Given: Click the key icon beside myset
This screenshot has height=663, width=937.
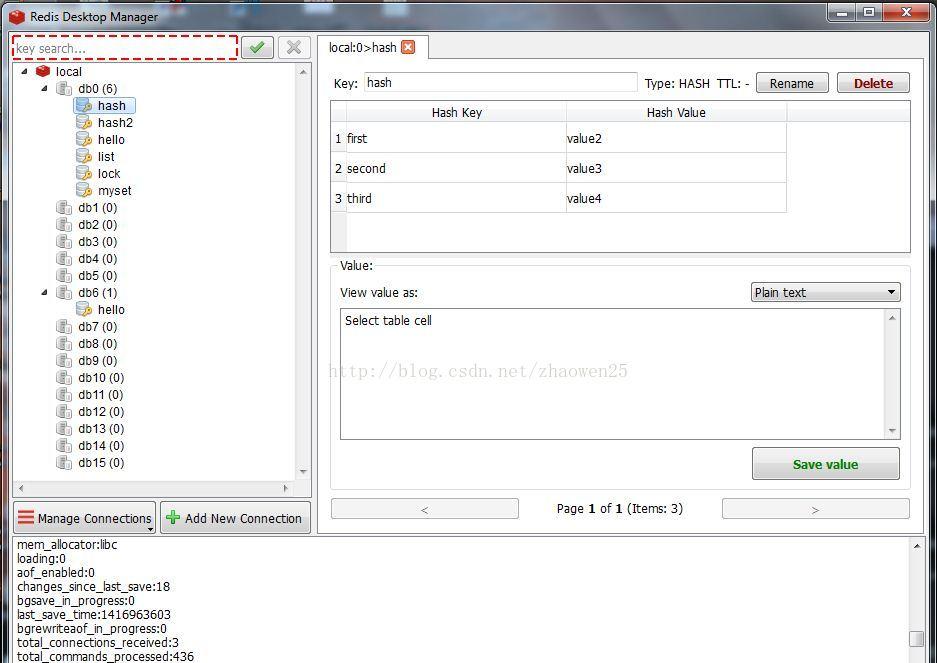Looking at the screenshot, I should coord(84,191).
